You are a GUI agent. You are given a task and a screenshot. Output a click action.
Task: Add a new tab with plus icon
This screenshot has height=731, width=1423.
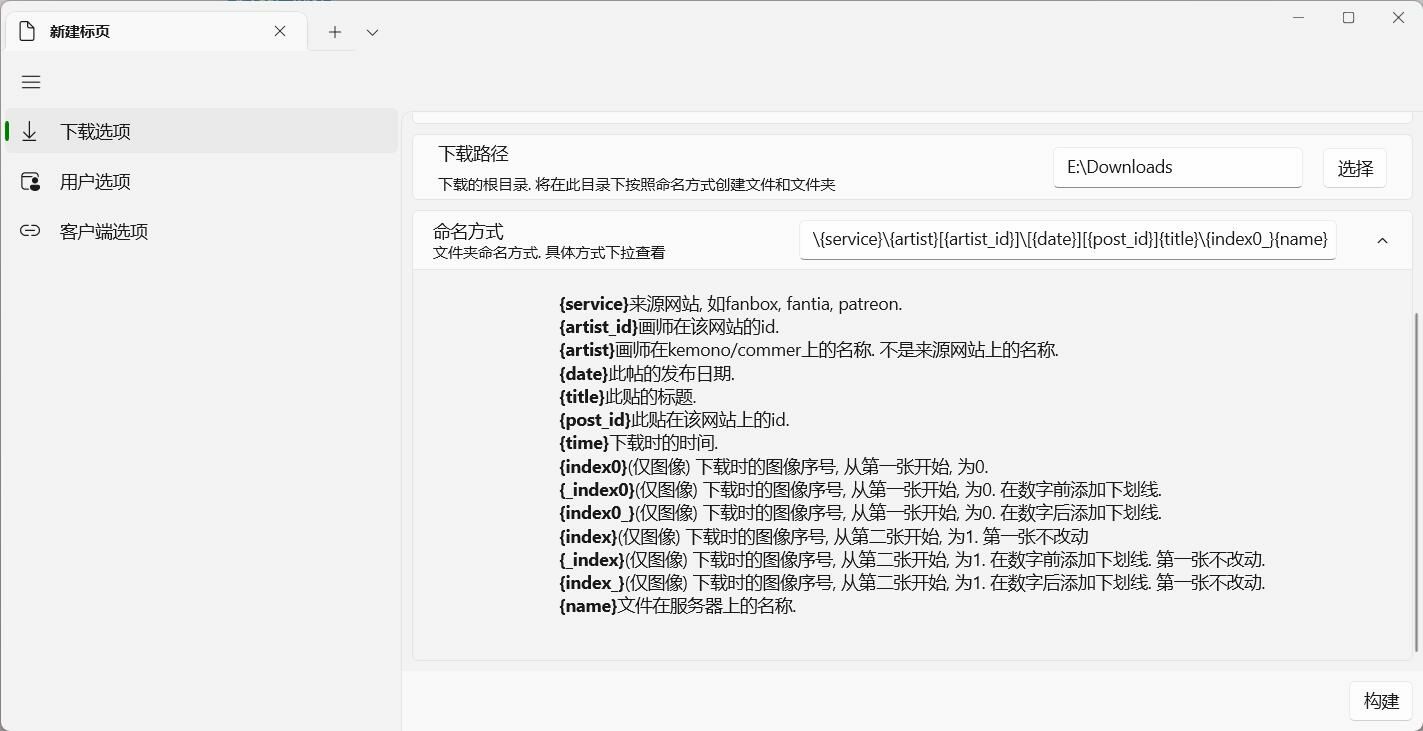coord(335,32)
